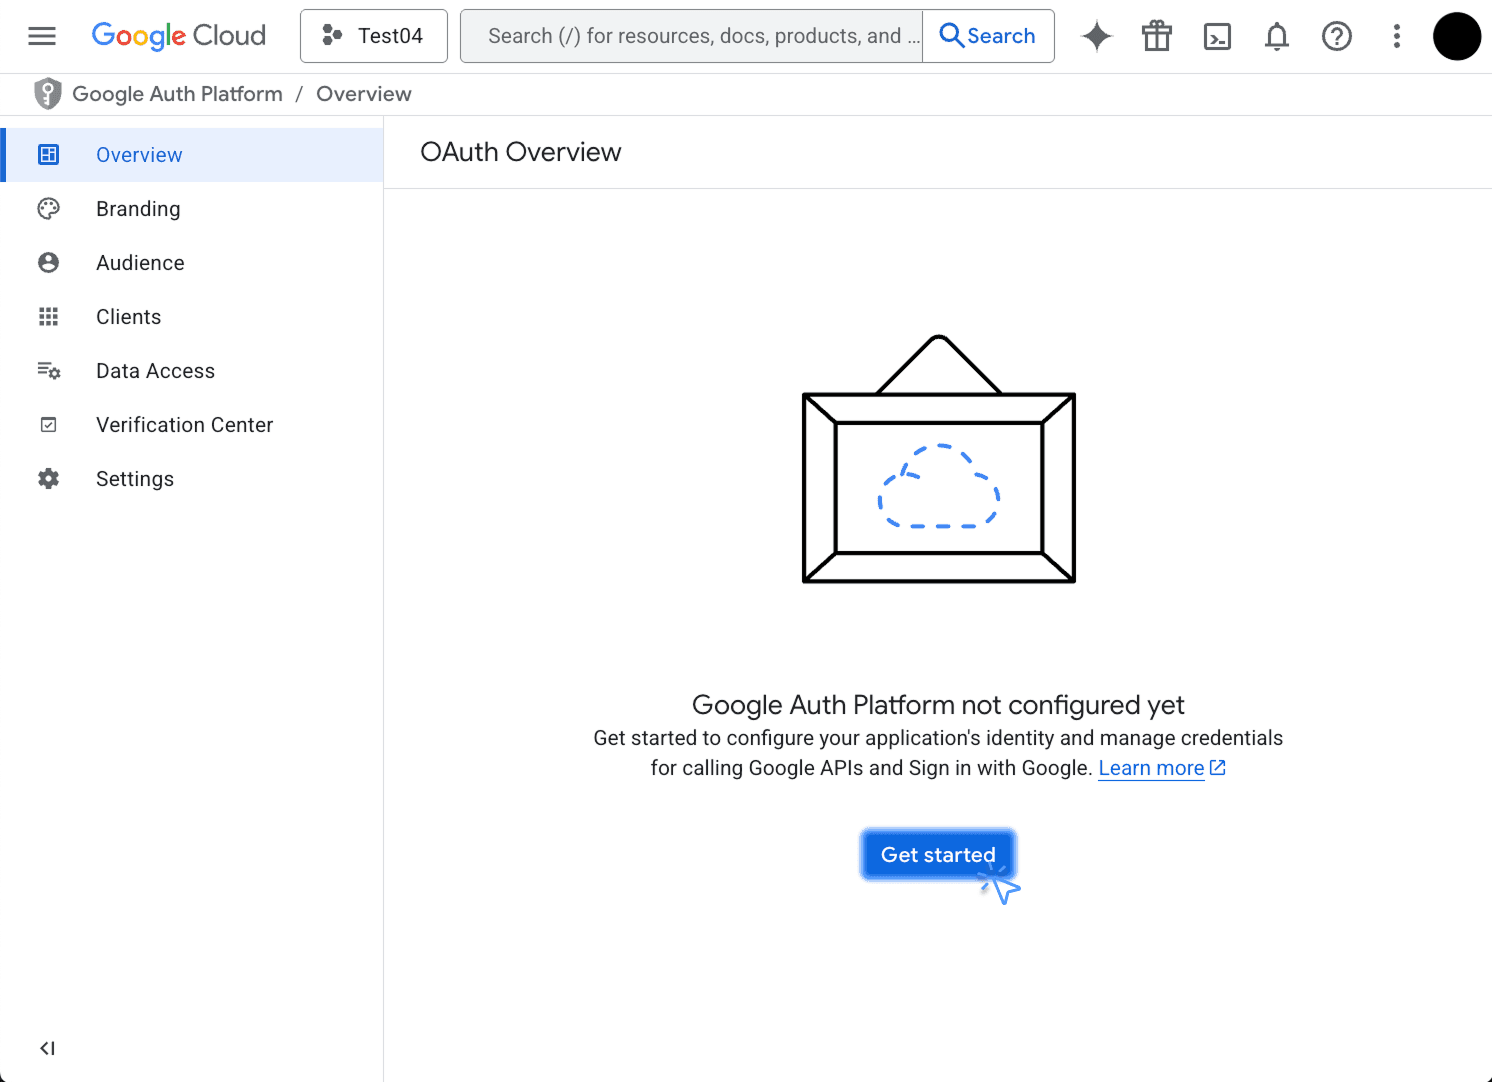Open the Branding sidebar item

coord(191,209)
